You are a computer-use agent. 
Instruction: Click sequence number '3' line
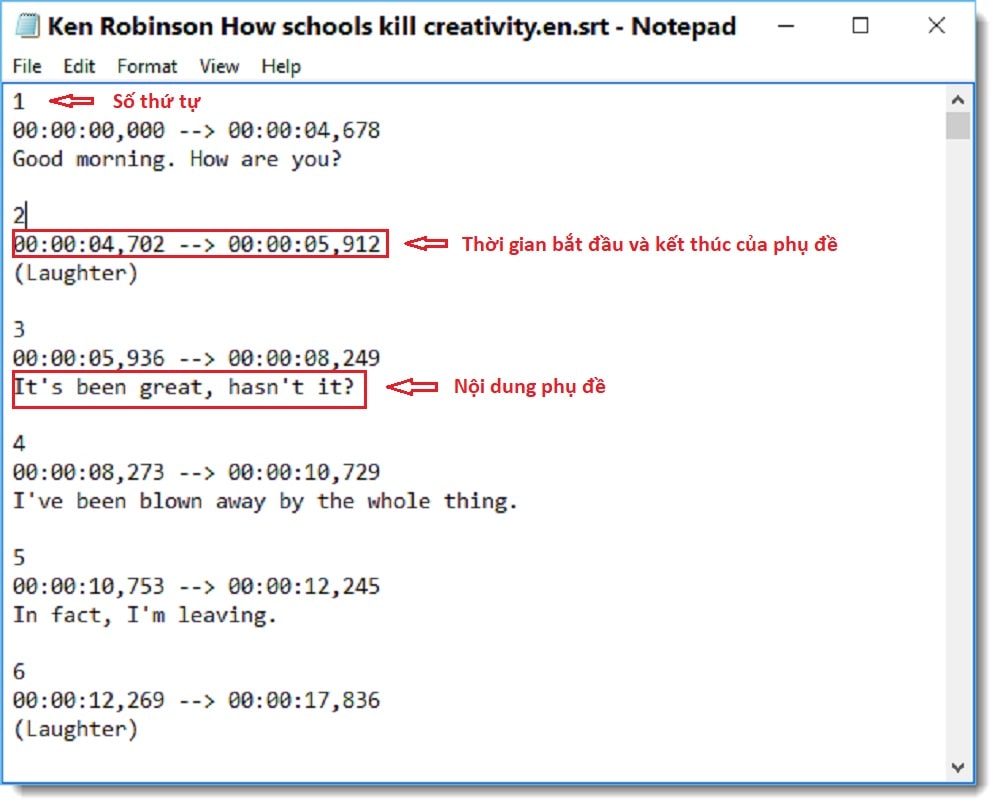(19, 330)
